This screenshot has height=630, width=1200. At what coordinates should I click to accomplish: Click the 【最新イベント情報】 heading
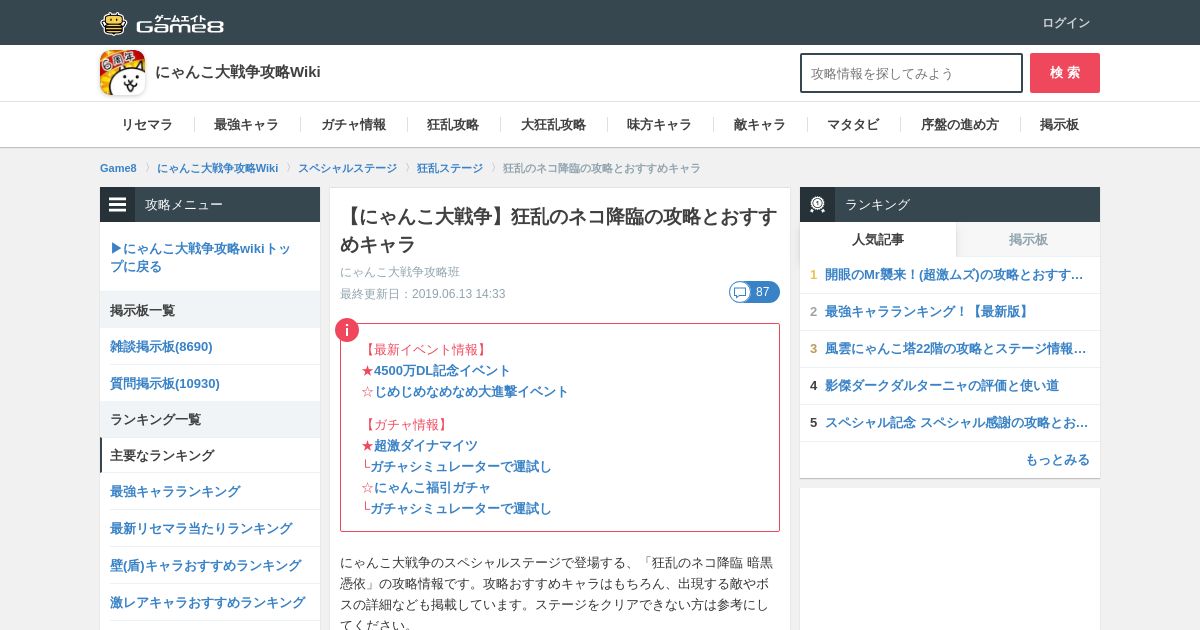point(425,349)
